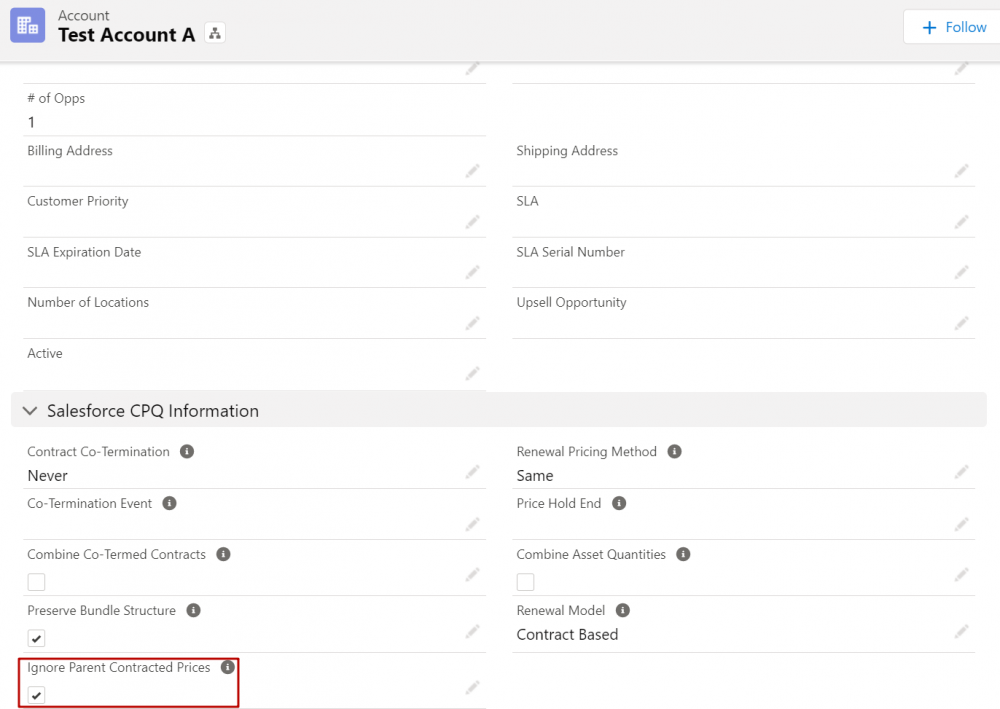The height and width of the screenshot is (709, 1000).
Task: Edit Combine Co-Termed Contracts pencil icon
Action: 472,574
